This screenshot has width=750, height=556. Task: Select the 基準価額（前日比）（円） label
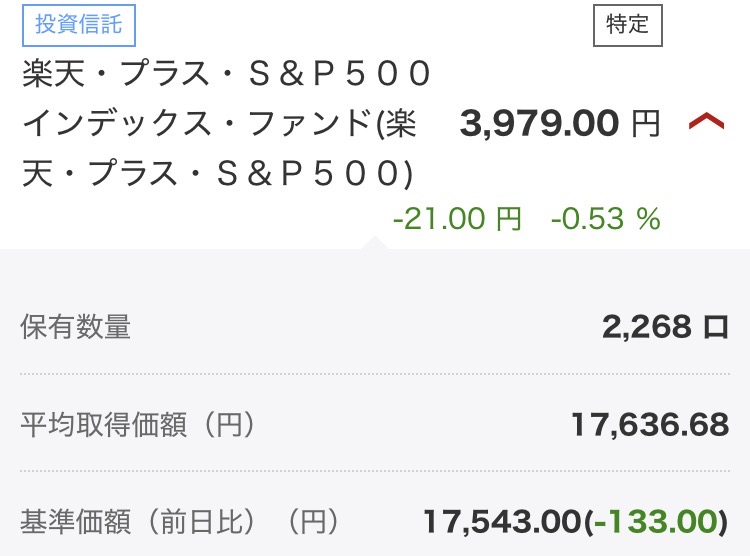[180, 521]
